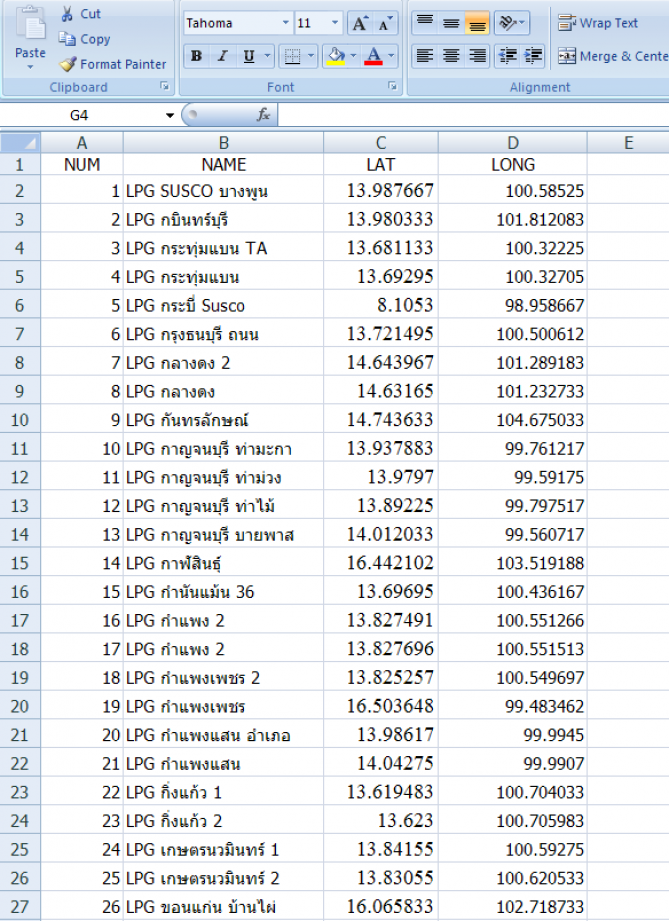The width and height of the screenshot is (669, 921).
Task: Open the Orientation text rotation menu
Action: point(512,23)
